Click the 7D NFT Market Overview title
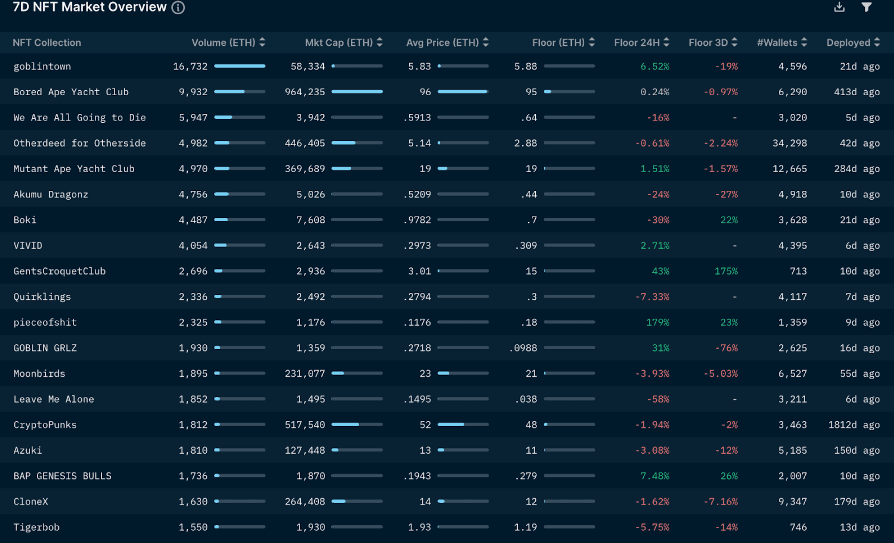The image size is (894, 543). point(90,7)
